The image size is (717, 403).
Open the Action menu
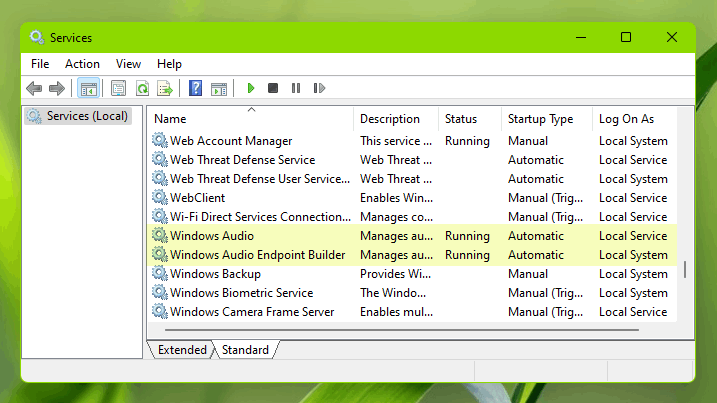click(82, 64)
